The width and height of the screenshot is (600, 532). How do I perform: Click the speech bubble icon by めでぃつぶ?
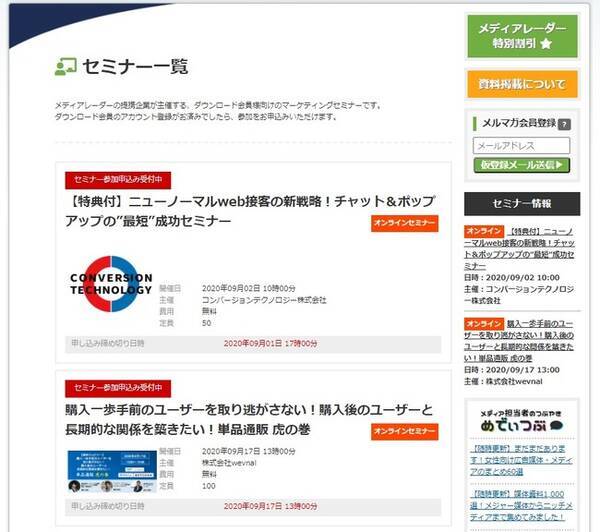[556, 425]
